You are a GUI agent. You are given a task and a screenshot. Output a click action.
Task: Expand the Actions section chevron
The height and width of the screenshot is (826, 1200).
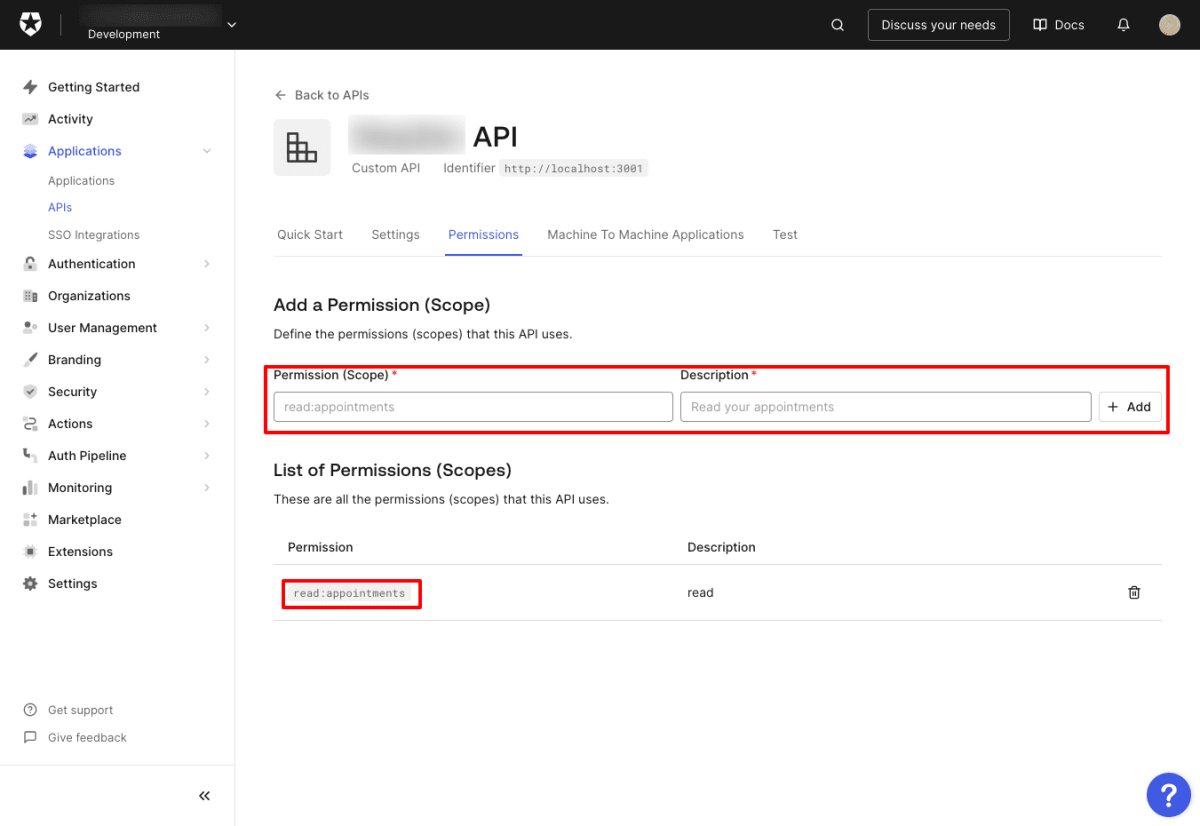click(207, 424)
